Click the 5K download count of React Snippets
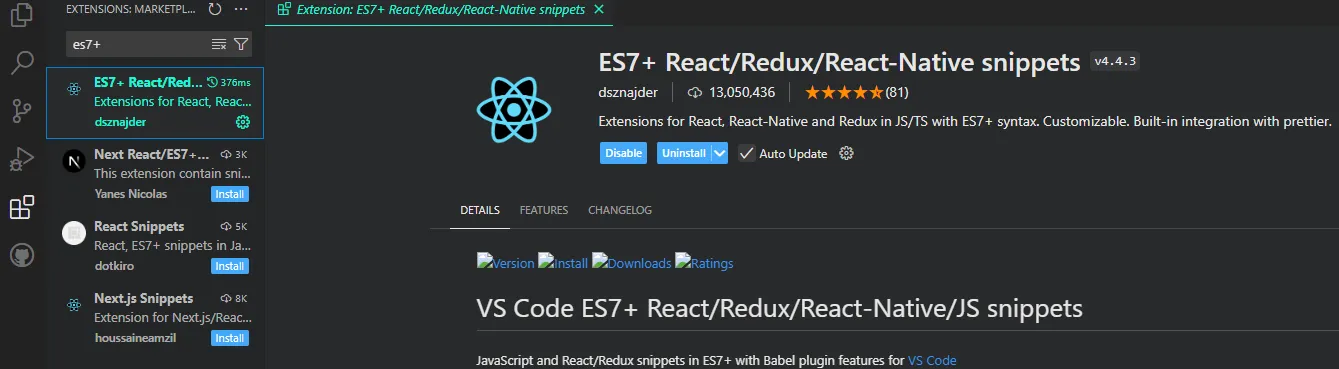Screen dimensions: 1339x369 point(241,226)
